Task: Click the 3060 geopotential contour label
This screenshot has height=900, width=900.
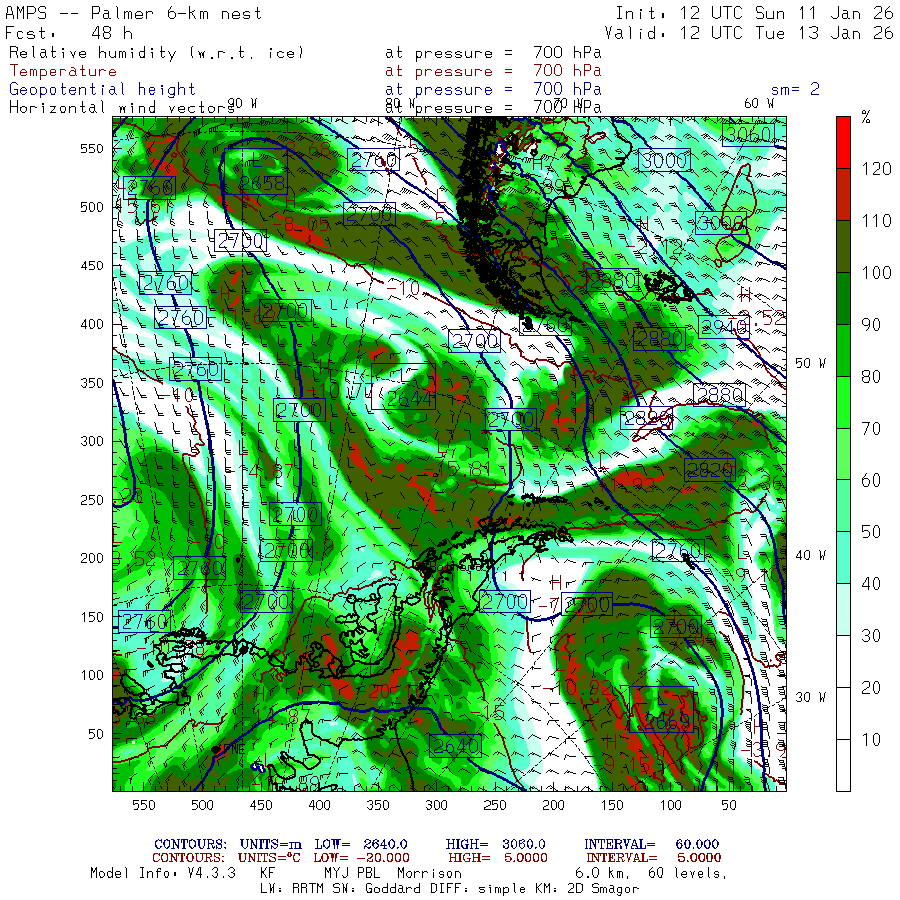Action: (x=750, y=135)
